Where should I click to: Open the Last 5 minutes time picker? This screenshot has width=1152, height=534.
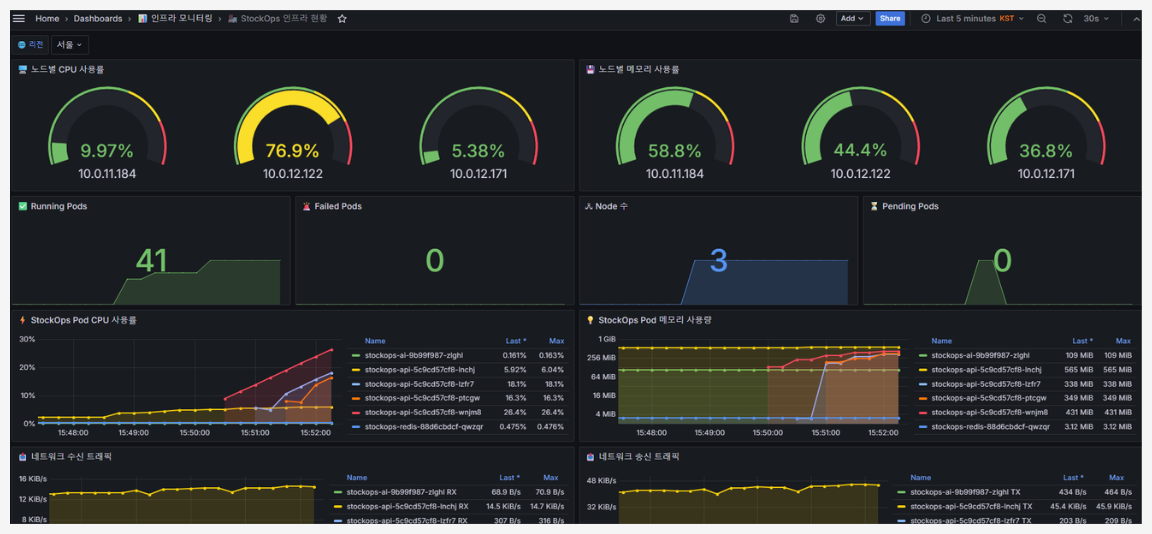(x=972, y=18)
